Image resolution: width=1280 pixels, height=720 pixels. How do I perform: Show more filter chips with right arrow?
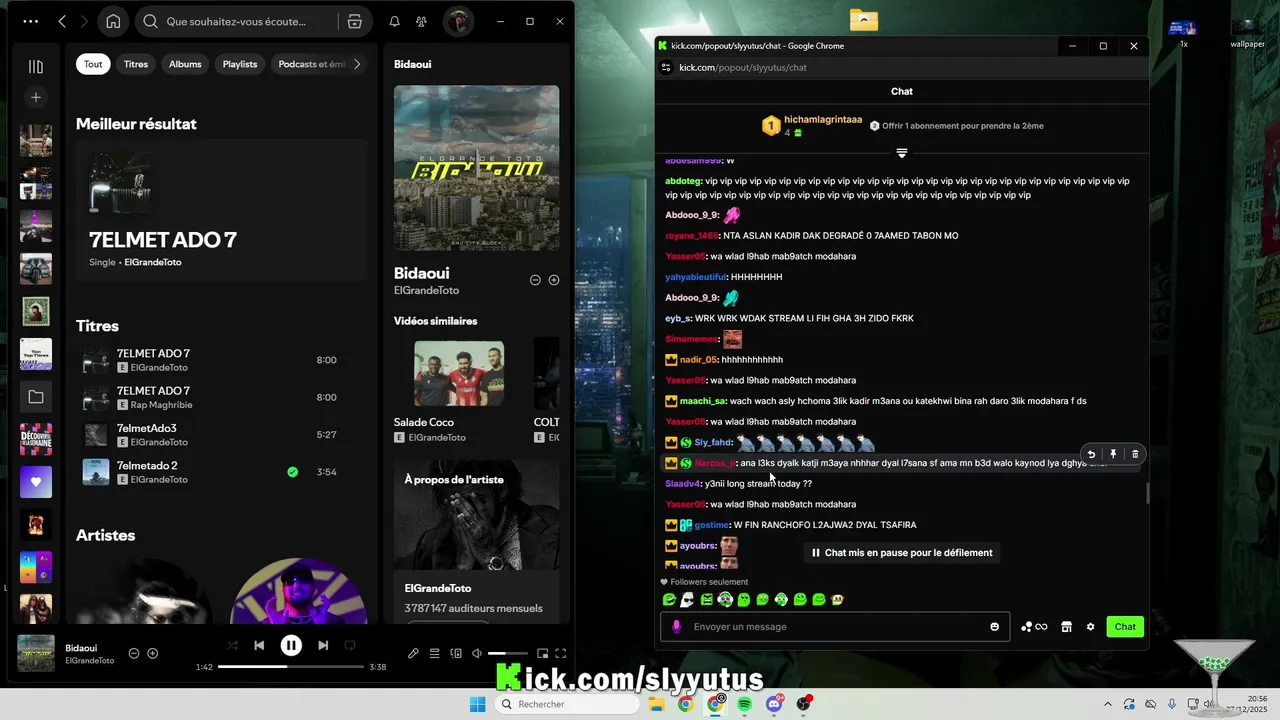(x=357, y=64)
